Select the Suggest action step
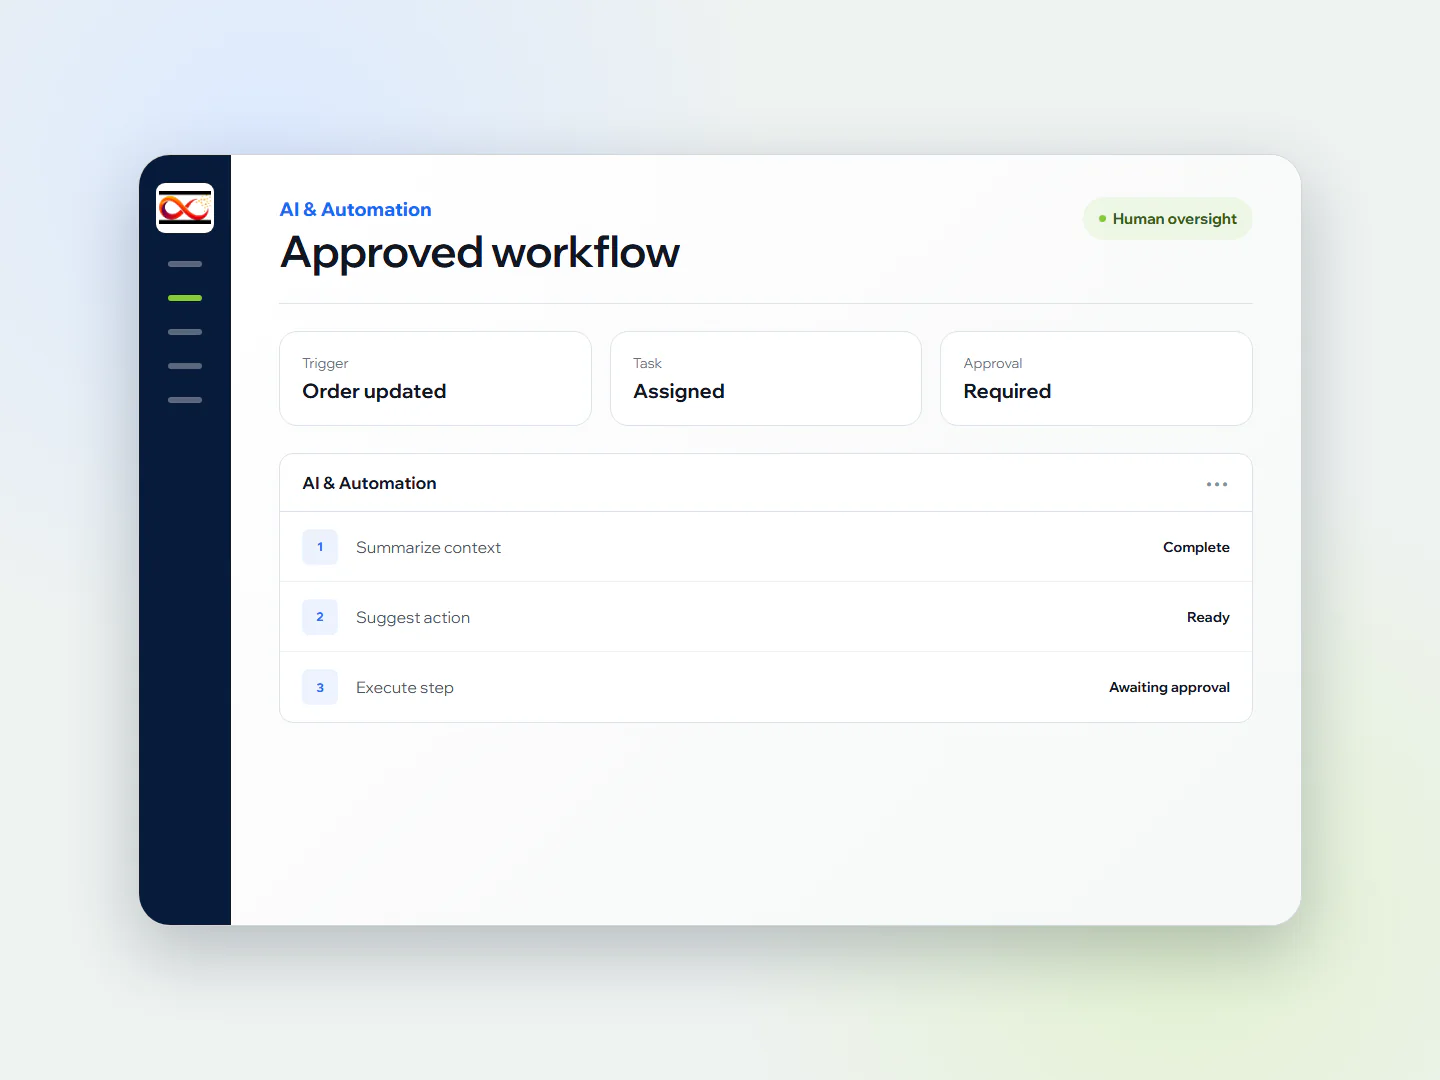This screenshot has height=1080, width=1440. (766, 617)
